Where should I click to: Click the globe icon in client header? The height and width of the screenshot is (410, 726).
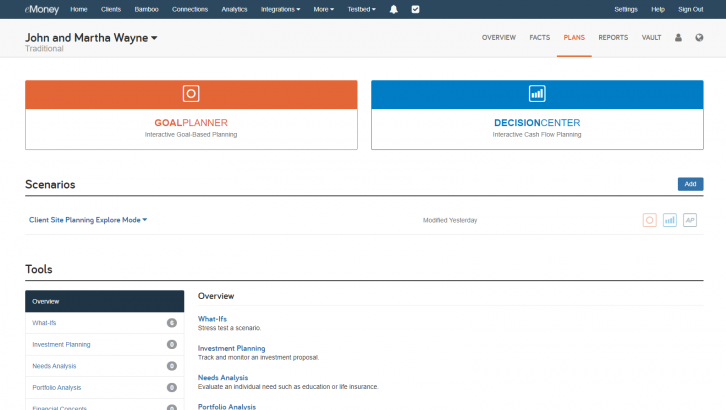coord(699,37)
